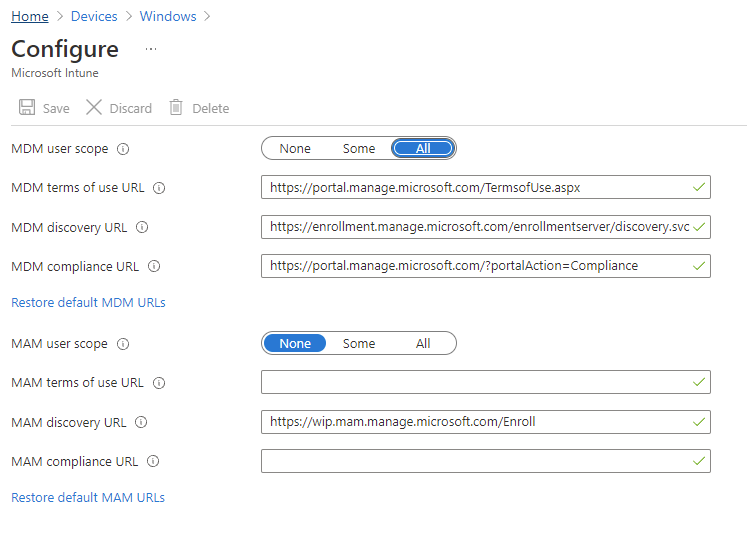Go to Windows breadcrumb
This screenshot has width=747, height=533.
tap(168, 16)
